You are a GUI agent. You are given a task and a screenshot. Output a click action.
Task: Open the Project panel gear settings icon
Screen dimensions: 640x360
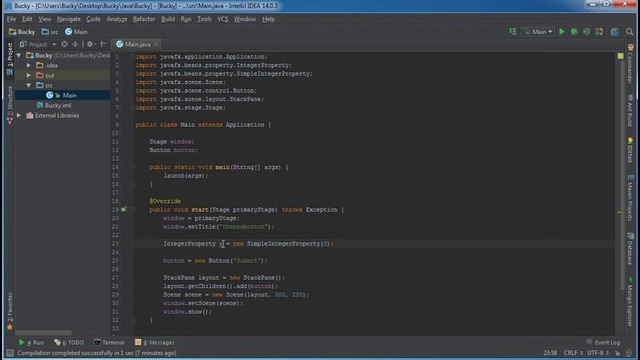[91, 44]
